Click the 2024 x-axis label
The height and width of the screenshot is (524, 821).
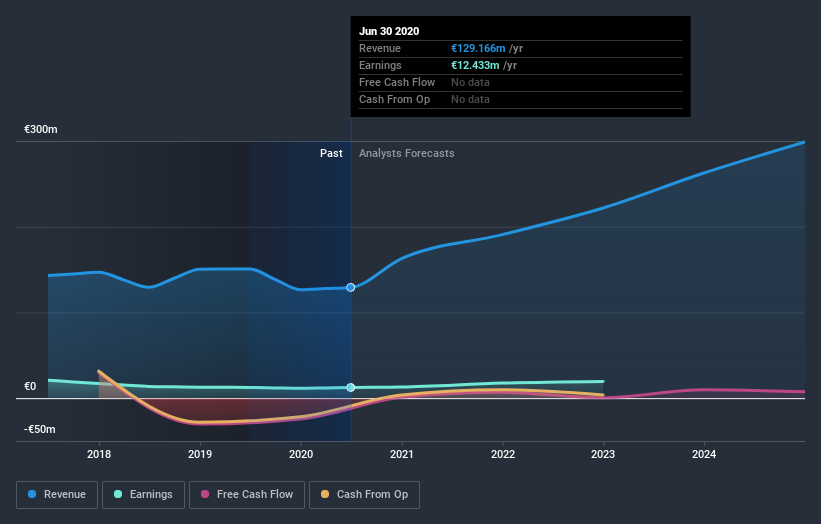click(x=704, y=454)
